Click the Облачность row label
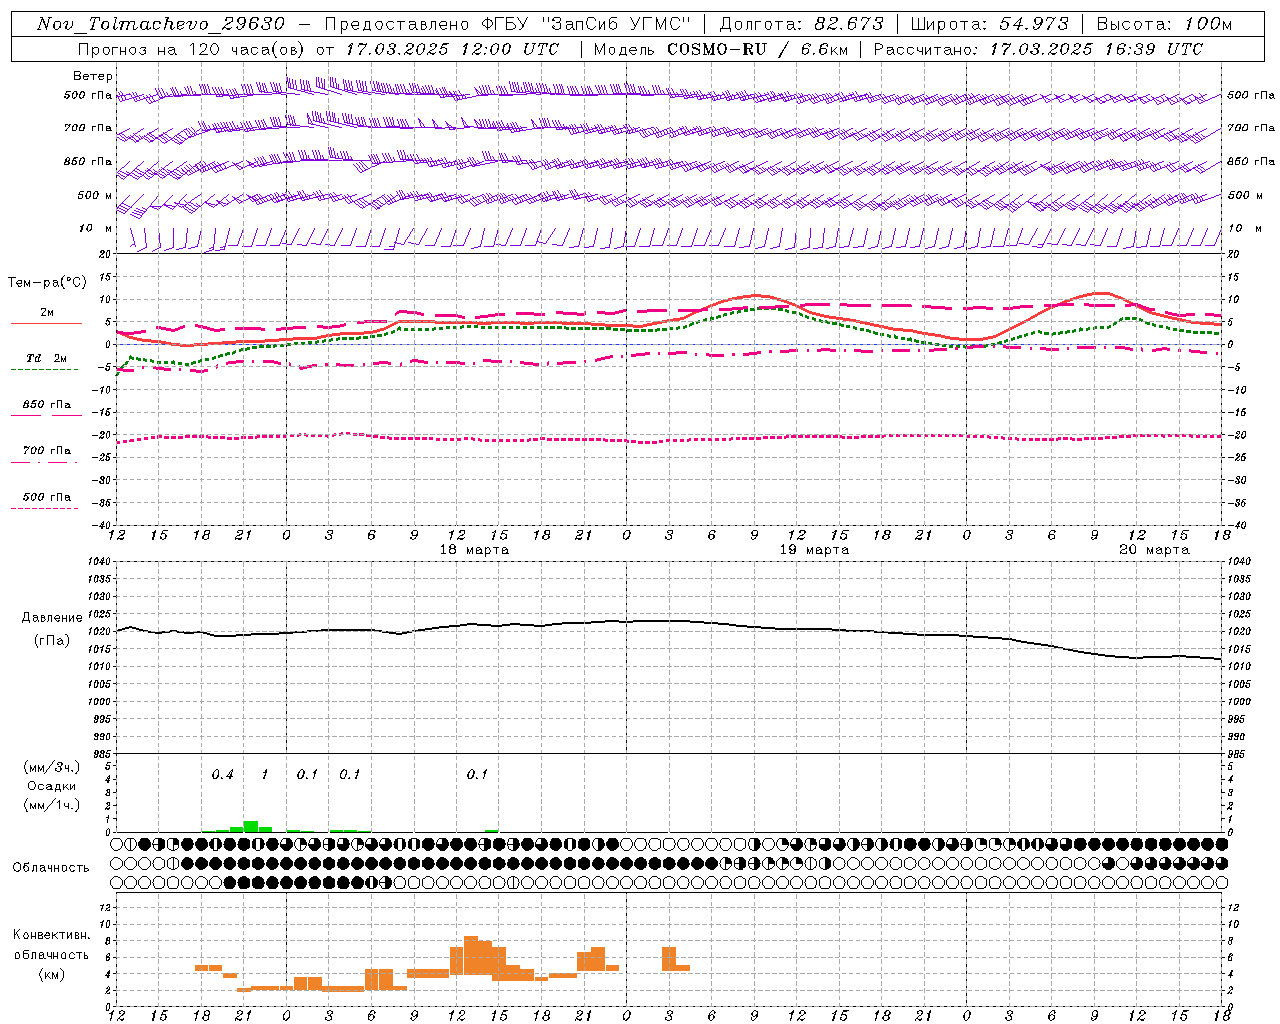Image resolution: width=1280 pixels, height=1024 pixels. [x=51, y=868]
